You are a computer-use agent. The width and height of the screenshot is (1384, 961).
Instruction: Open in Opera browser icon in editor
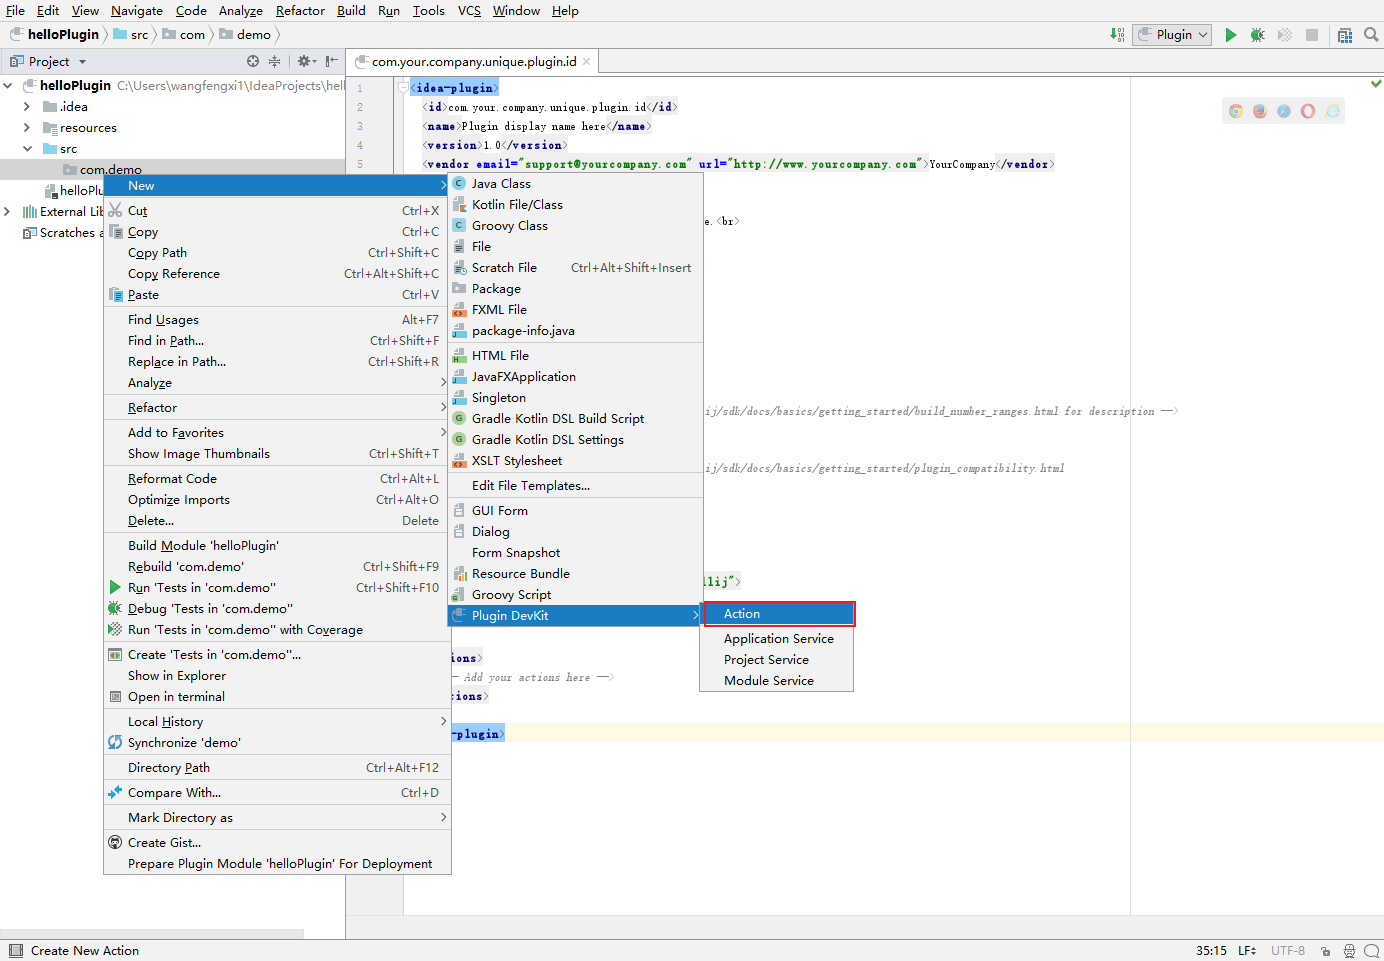1308,111
